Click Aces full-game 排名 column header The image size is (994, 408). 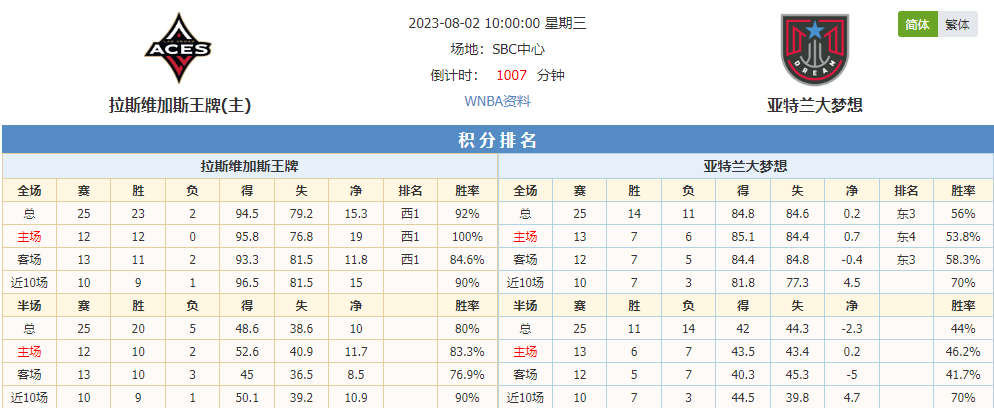(410, 191)
